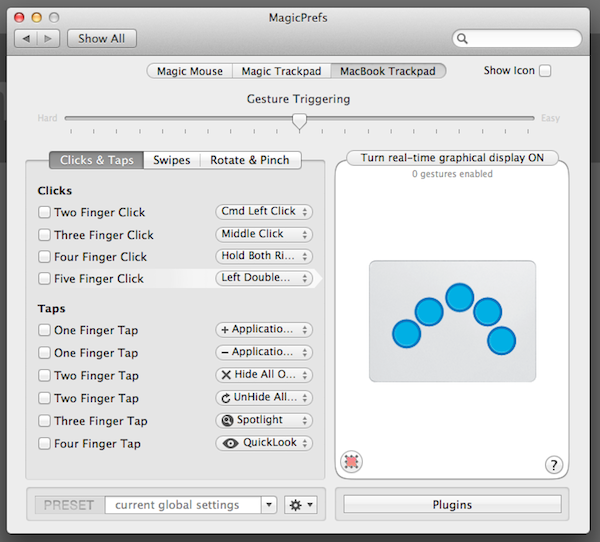Click the red gesture reset icon
The image size is (600, 542).
[x=351, y=462]
